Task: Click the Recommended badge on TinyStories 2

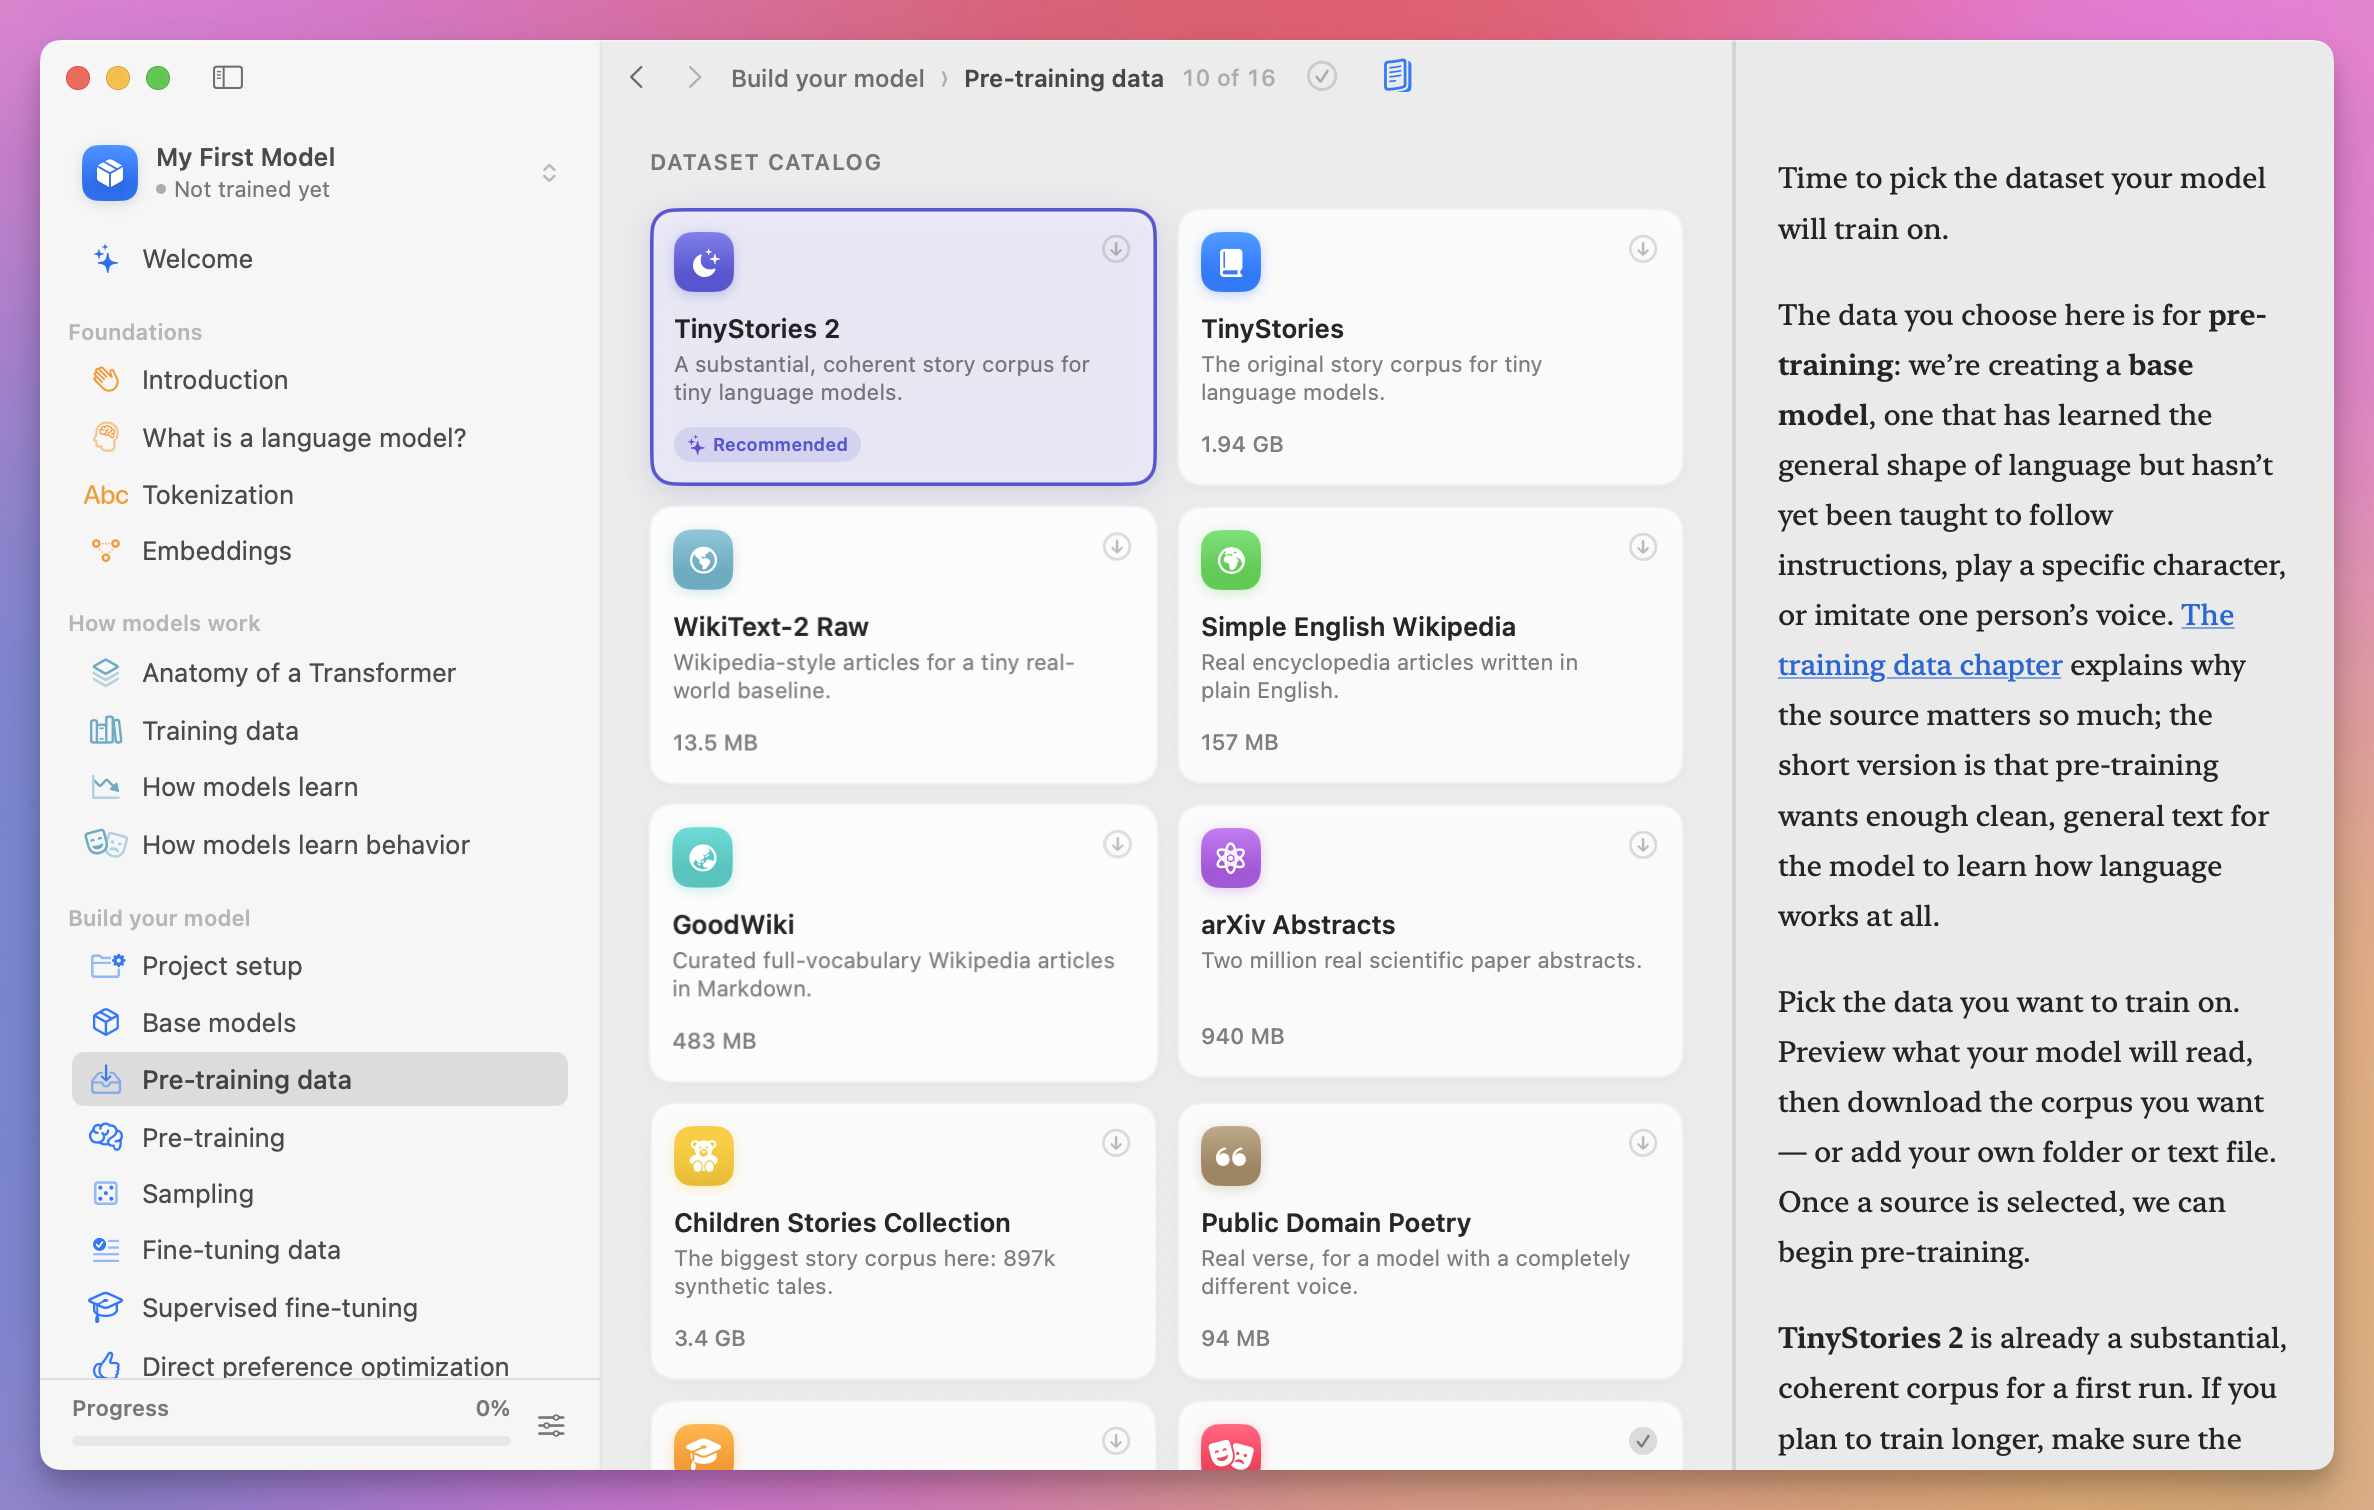Action: [x=767, y=444]
